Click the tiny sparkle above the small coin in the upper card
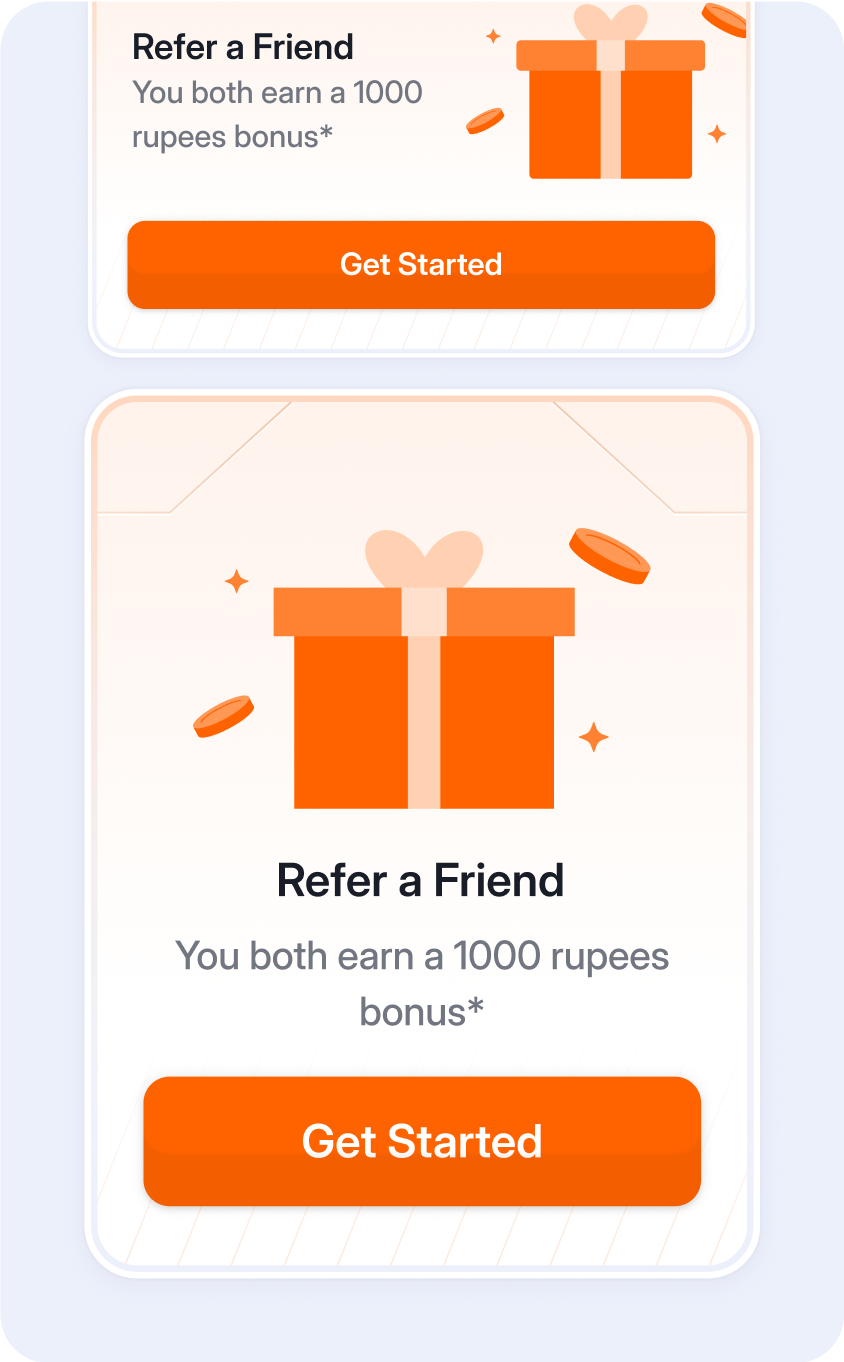The image size is (844, 1362). (x=493, y=36)
